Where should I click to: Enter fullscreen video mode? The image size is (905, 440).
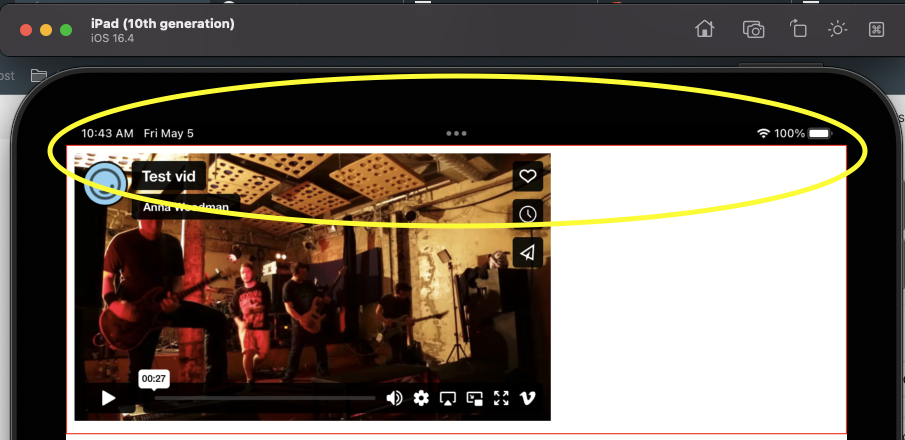pyautogui.click(x=501, y=398)
